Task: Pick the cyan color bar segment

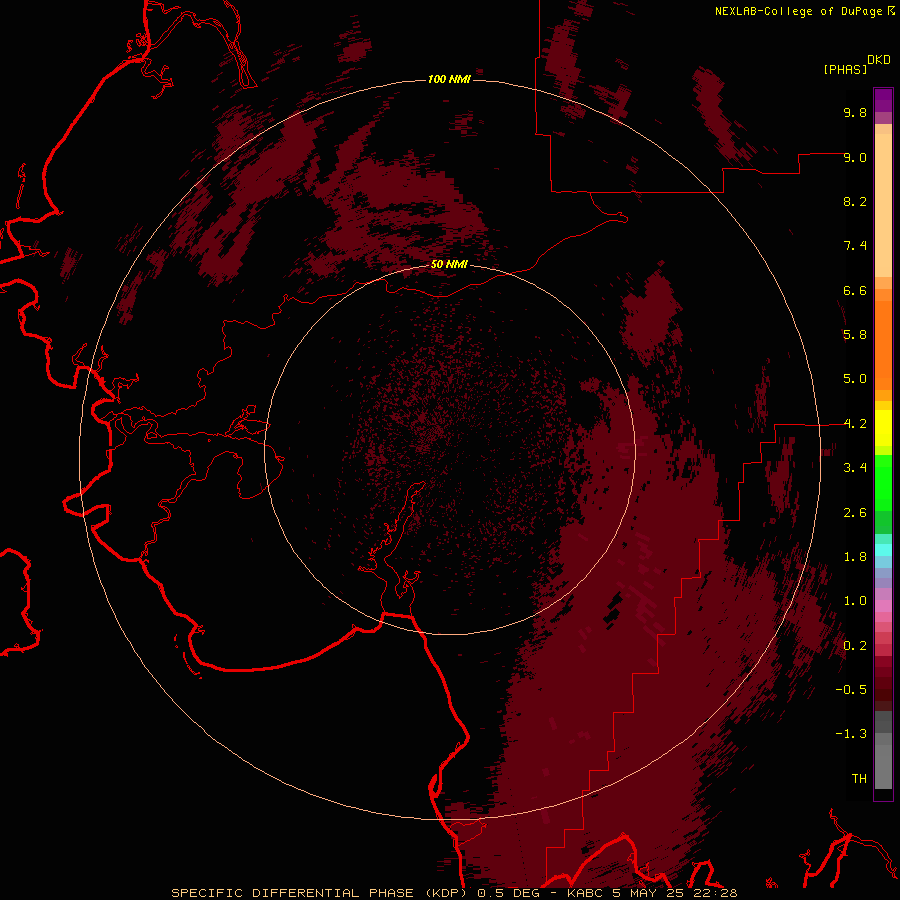Action: tap(883, 550)
